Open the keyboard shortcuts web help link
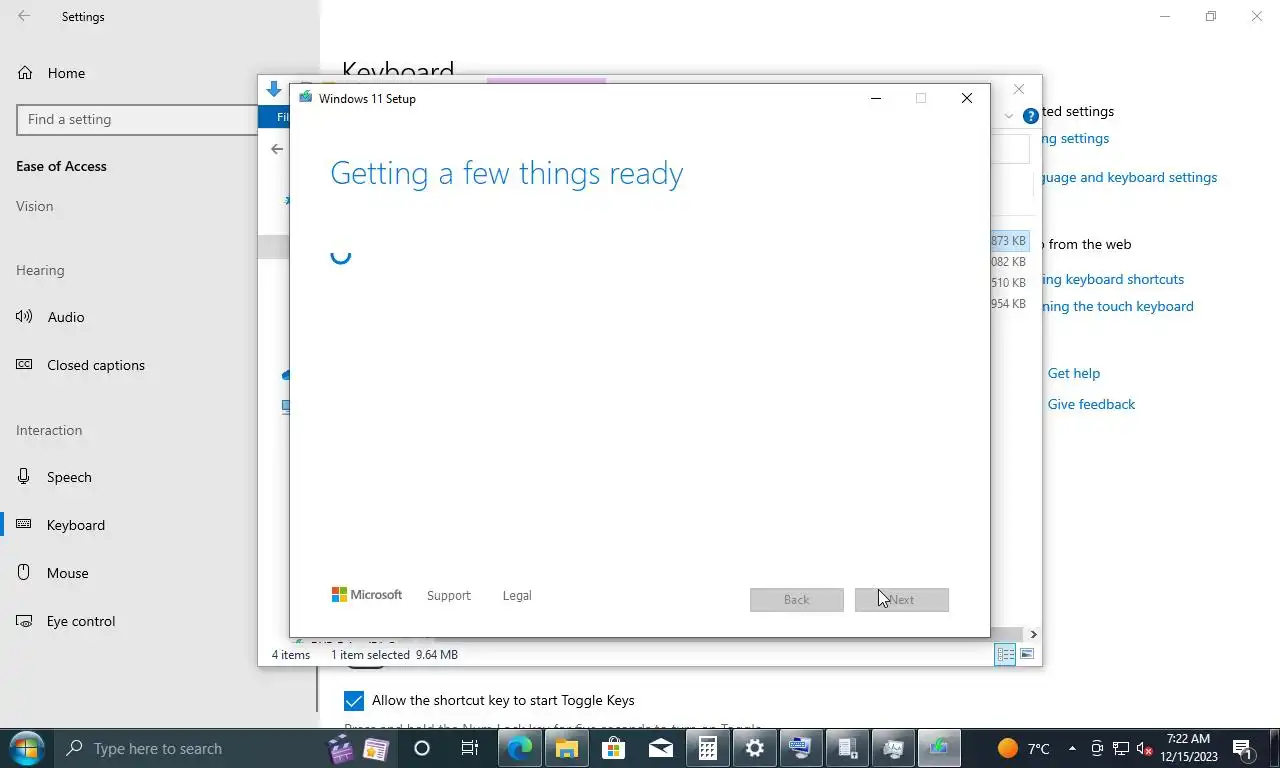The height and width of the screenshot is (768, 1280). click(1115, 279)
